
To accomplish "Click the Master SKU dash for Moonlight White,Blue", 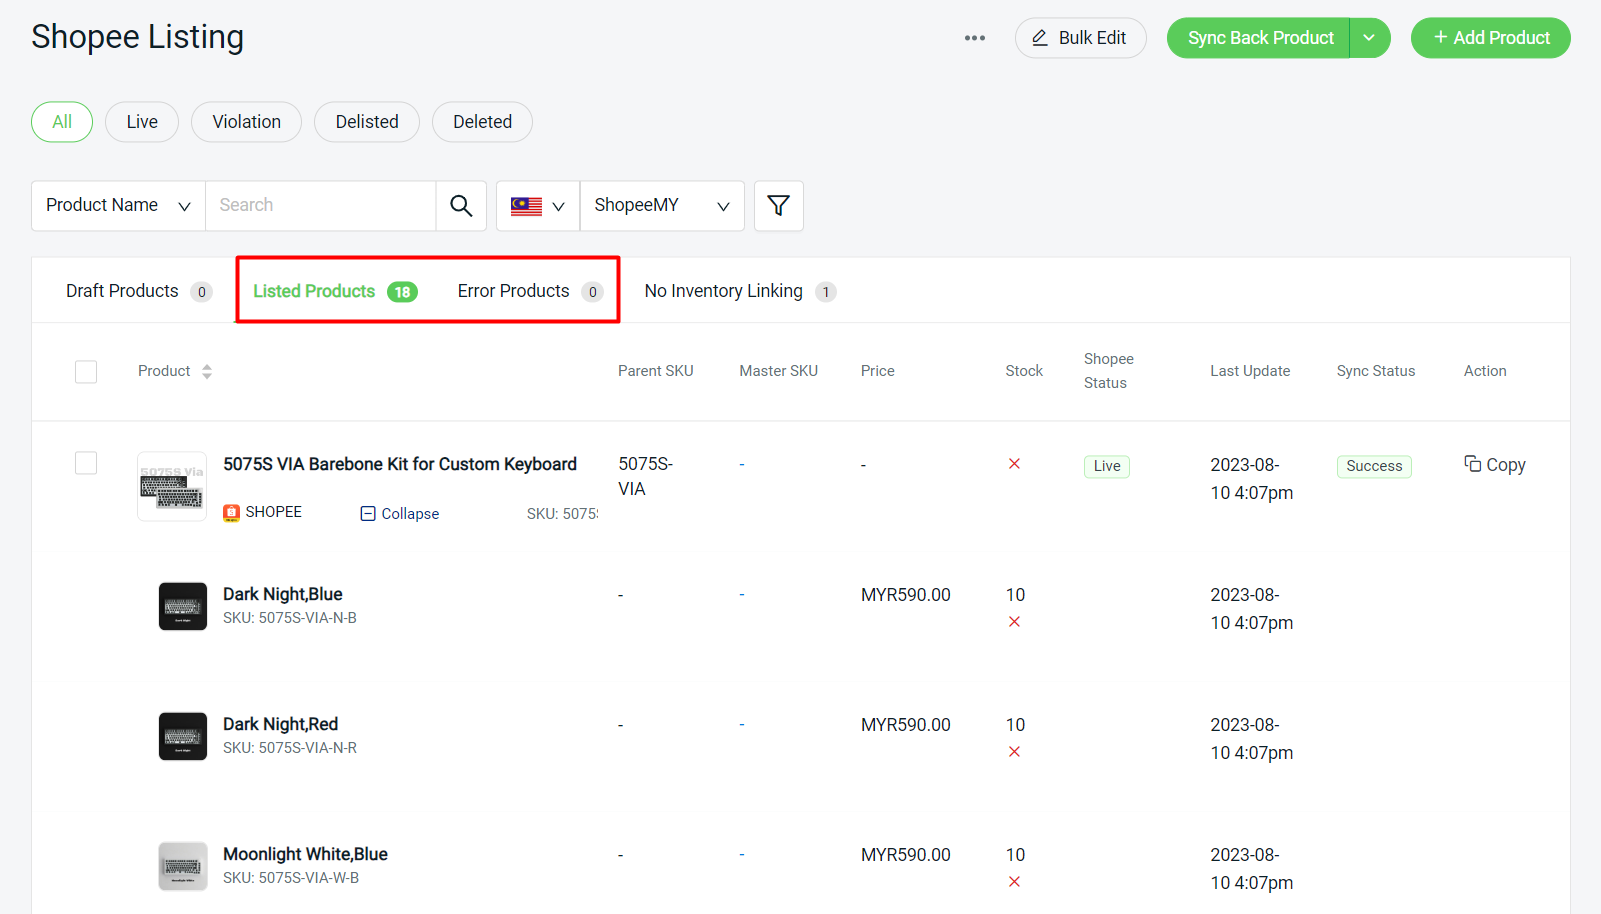I will tap(742, 854).
